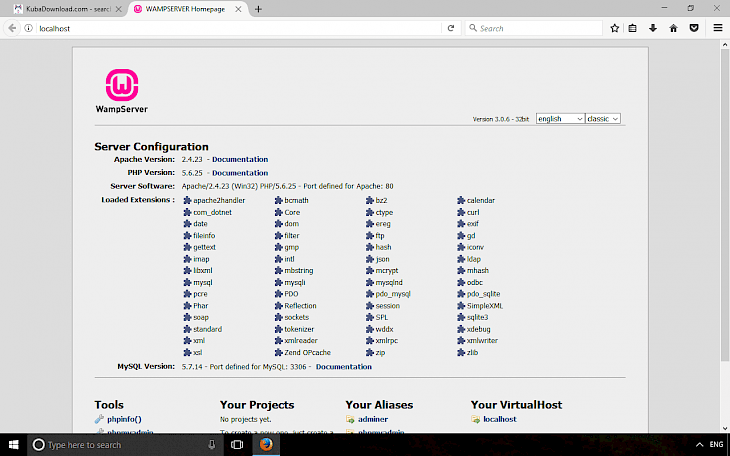Click scrollbar up arrow
730x456 pixels.
tap(725, 44)
